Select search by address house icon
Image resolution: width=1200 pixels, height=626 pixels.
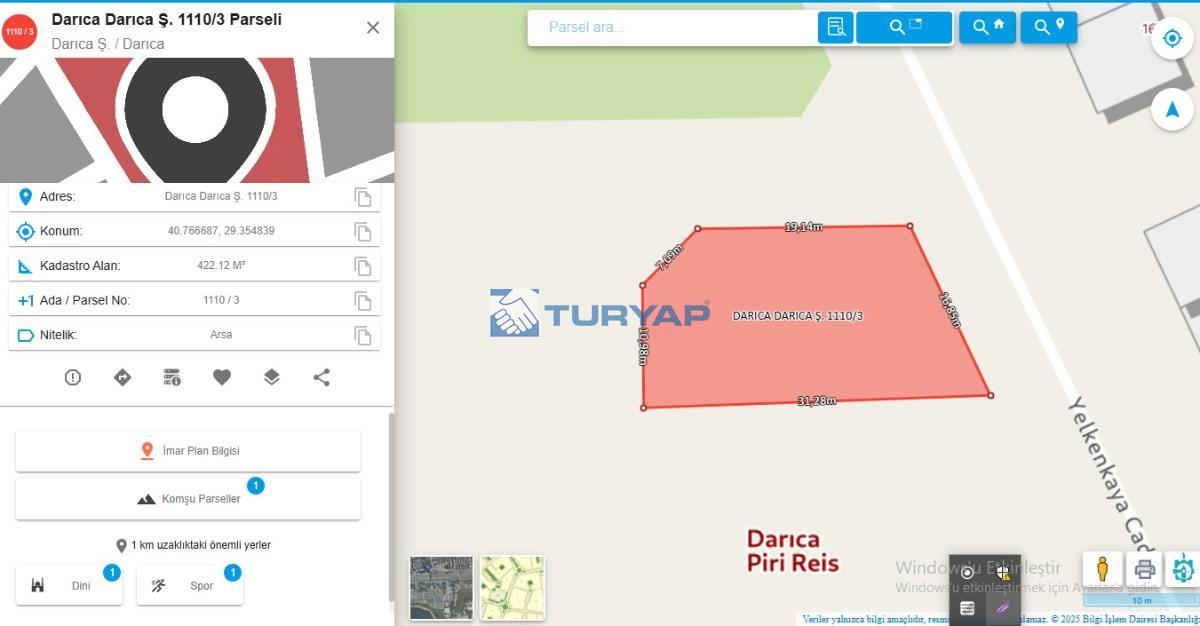point(988,27)
